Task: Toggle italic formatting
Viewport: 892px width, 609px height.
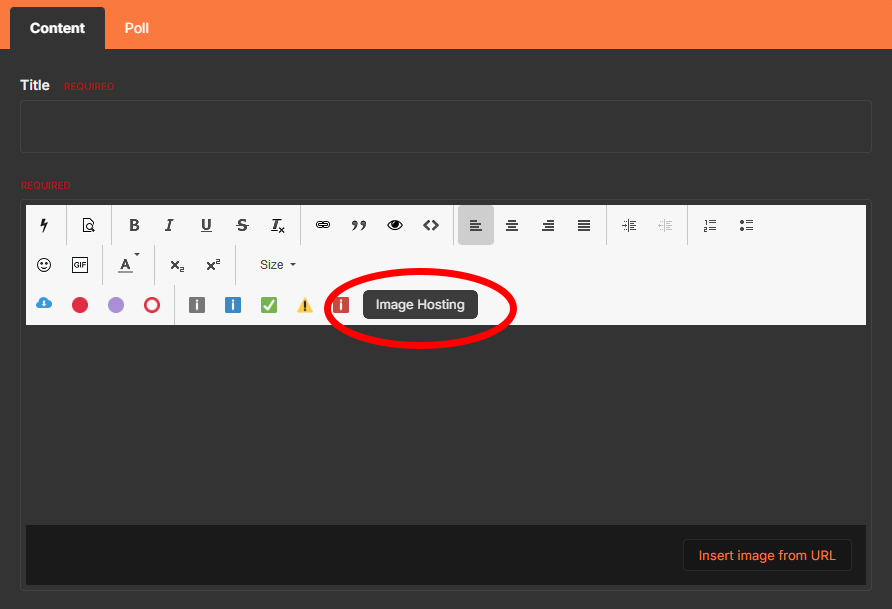Action: click(170, 225)
